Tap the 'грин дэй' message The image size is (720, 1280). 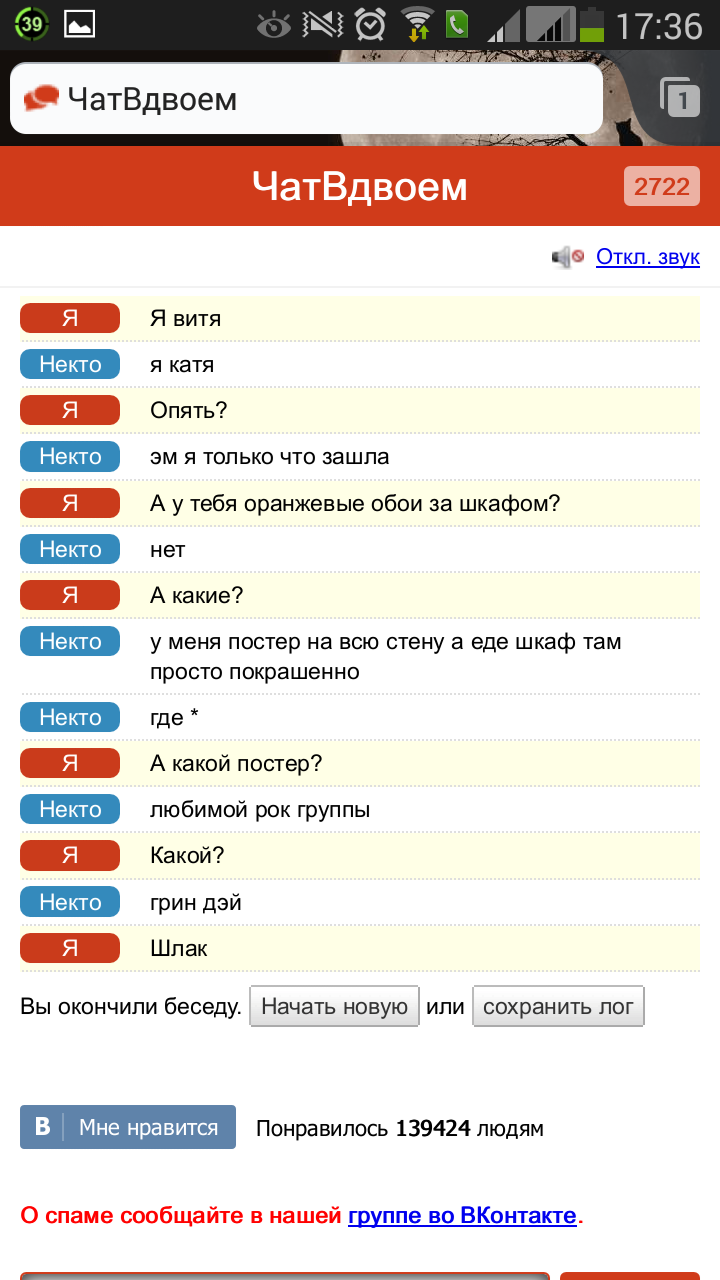pyautogui.click(x=196, y=903)
